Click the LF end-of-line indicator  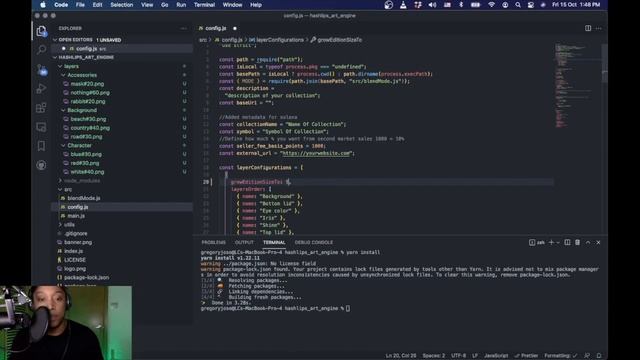(475, 356)
